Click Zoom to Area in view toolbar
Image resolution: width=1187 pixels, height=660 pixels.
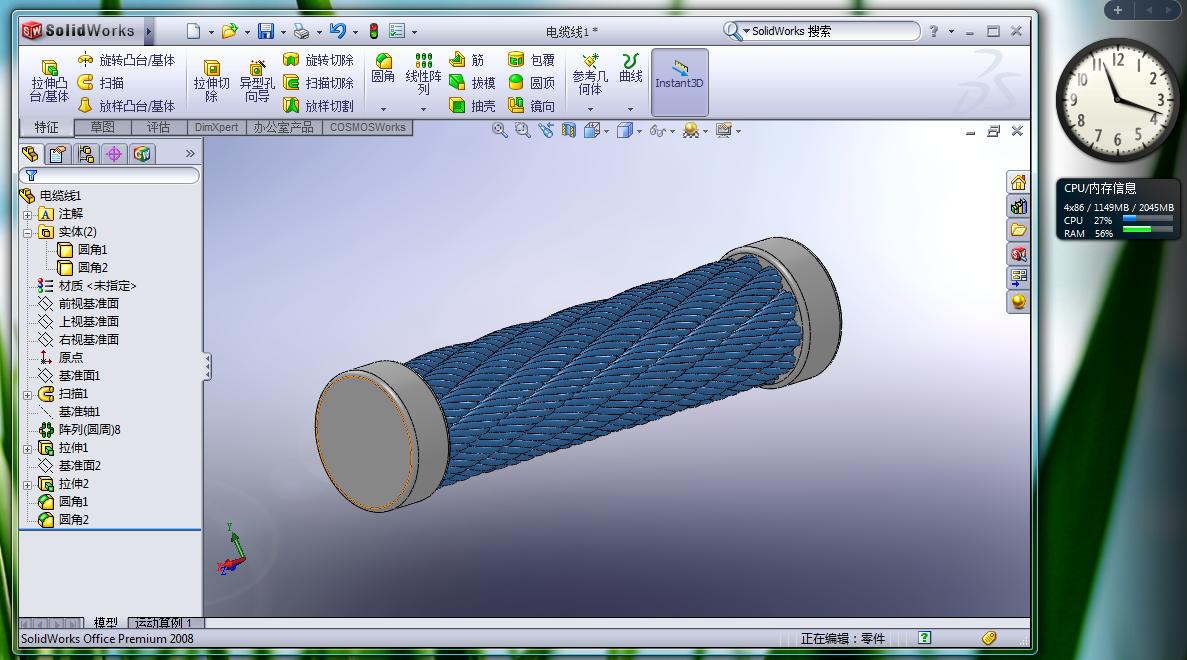tap(522, 130)
